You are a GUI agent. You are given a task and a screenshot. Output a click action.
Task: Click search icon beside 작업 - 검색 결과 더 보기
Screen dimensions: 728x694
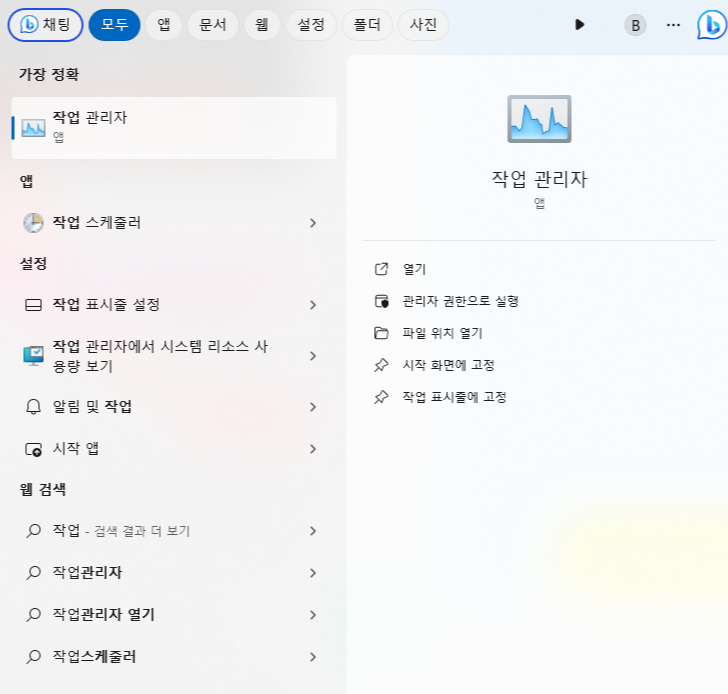point(33,531)
